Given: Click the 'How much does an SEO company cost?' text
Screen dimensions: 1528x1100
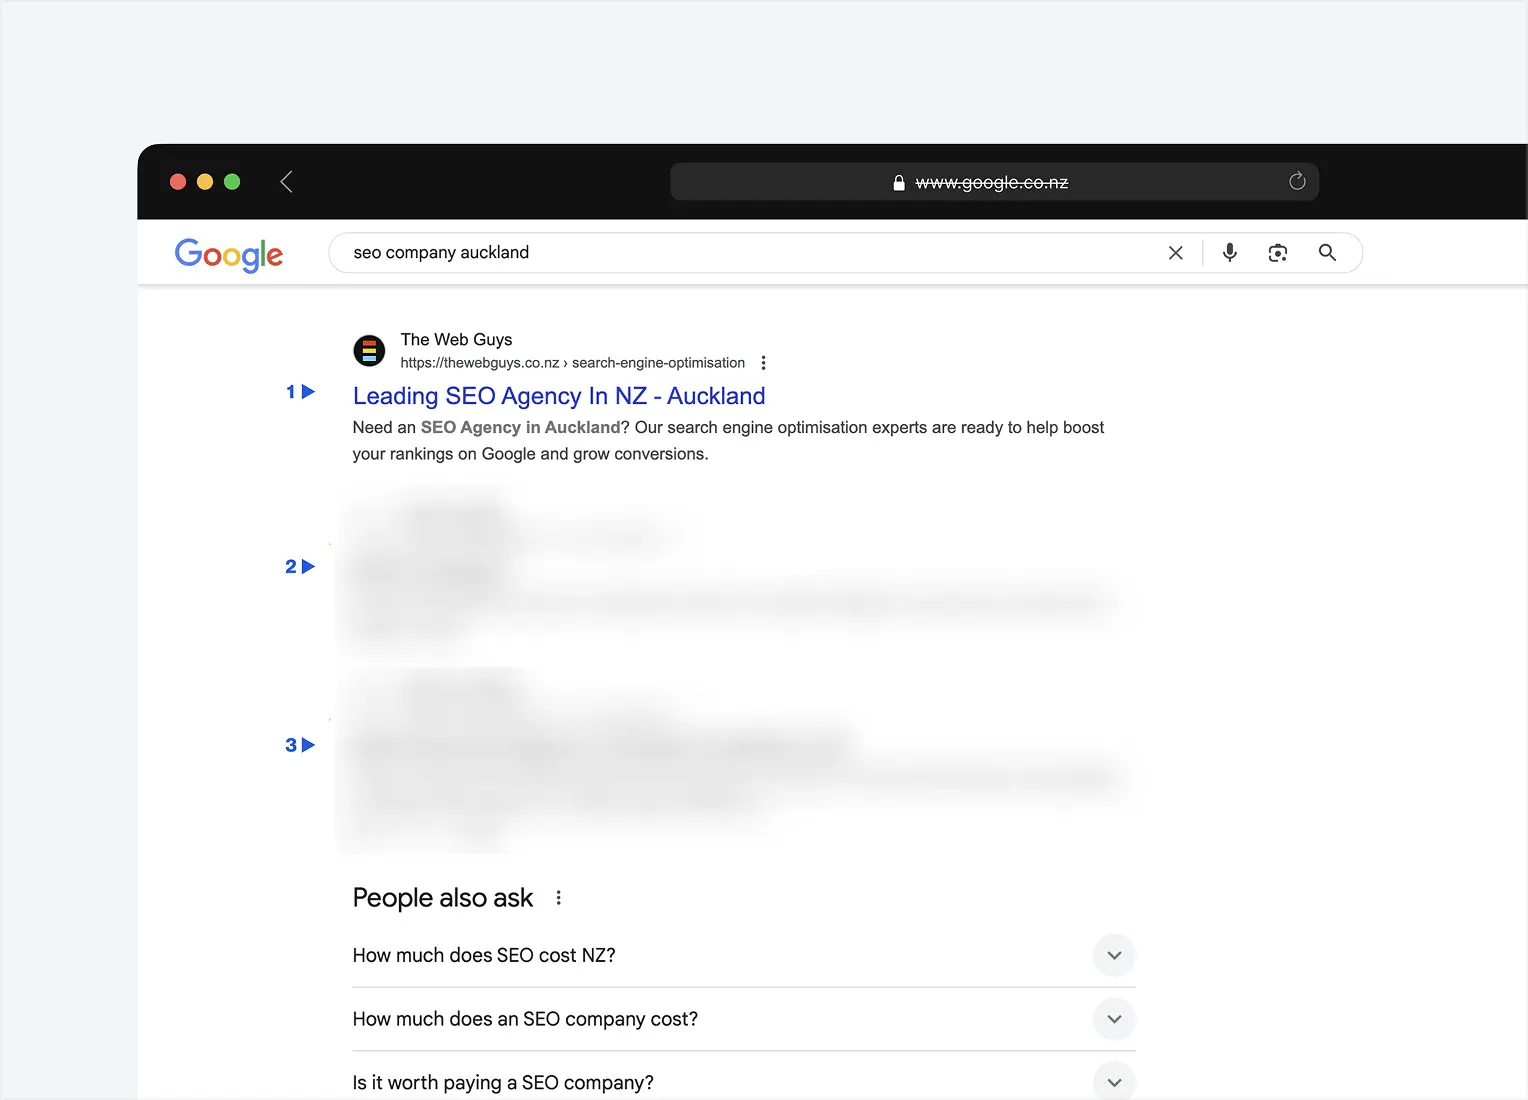Looking at the screenshot, I should [x=525, y=1019].
